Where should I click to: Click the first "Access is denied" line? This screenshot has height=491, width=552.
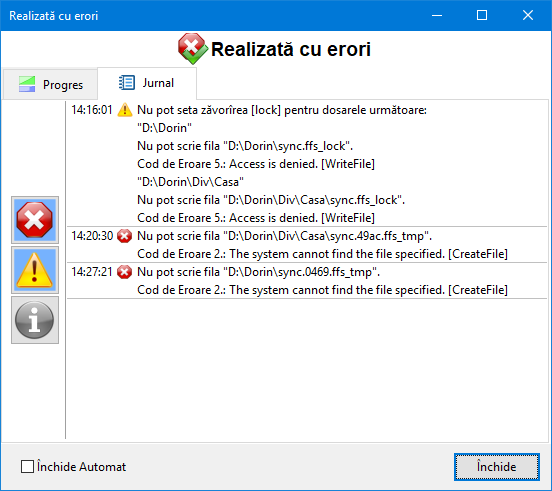point(256,164)
